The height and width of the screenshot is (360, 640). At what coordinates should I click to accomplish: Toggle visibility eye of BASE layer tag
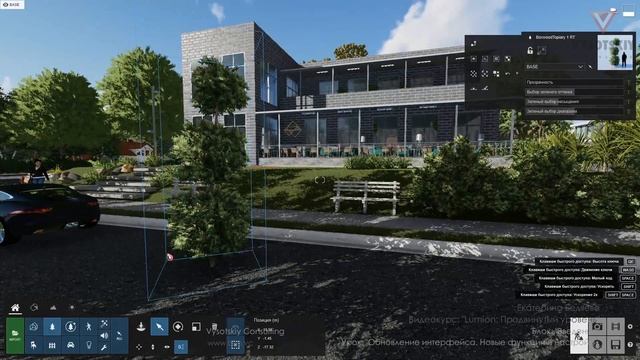coord(5,4)
